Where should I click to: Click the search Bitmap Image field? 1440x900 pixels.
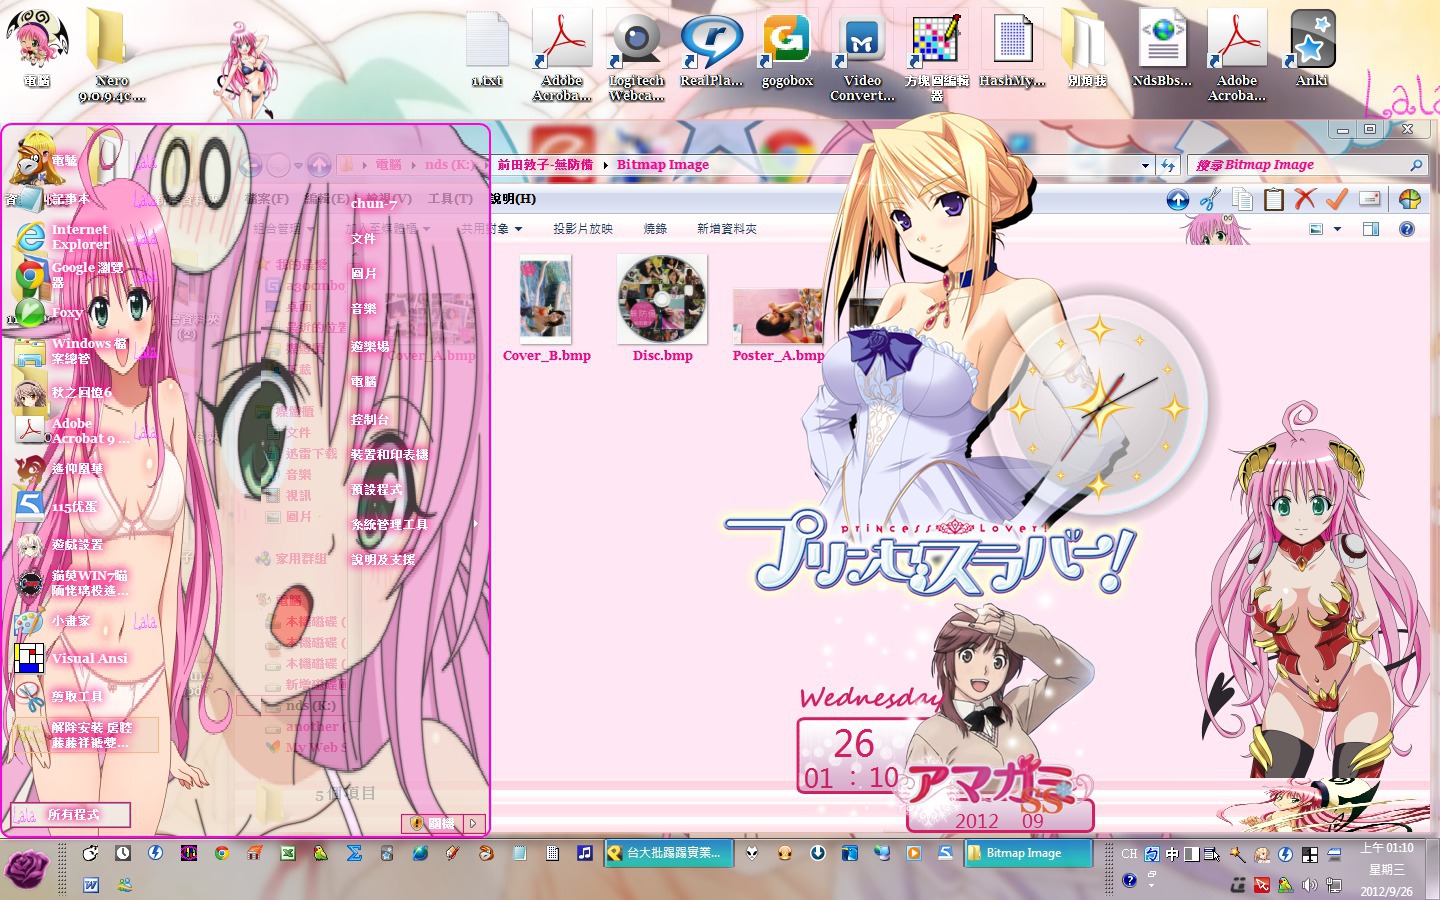pos(1308,165)
